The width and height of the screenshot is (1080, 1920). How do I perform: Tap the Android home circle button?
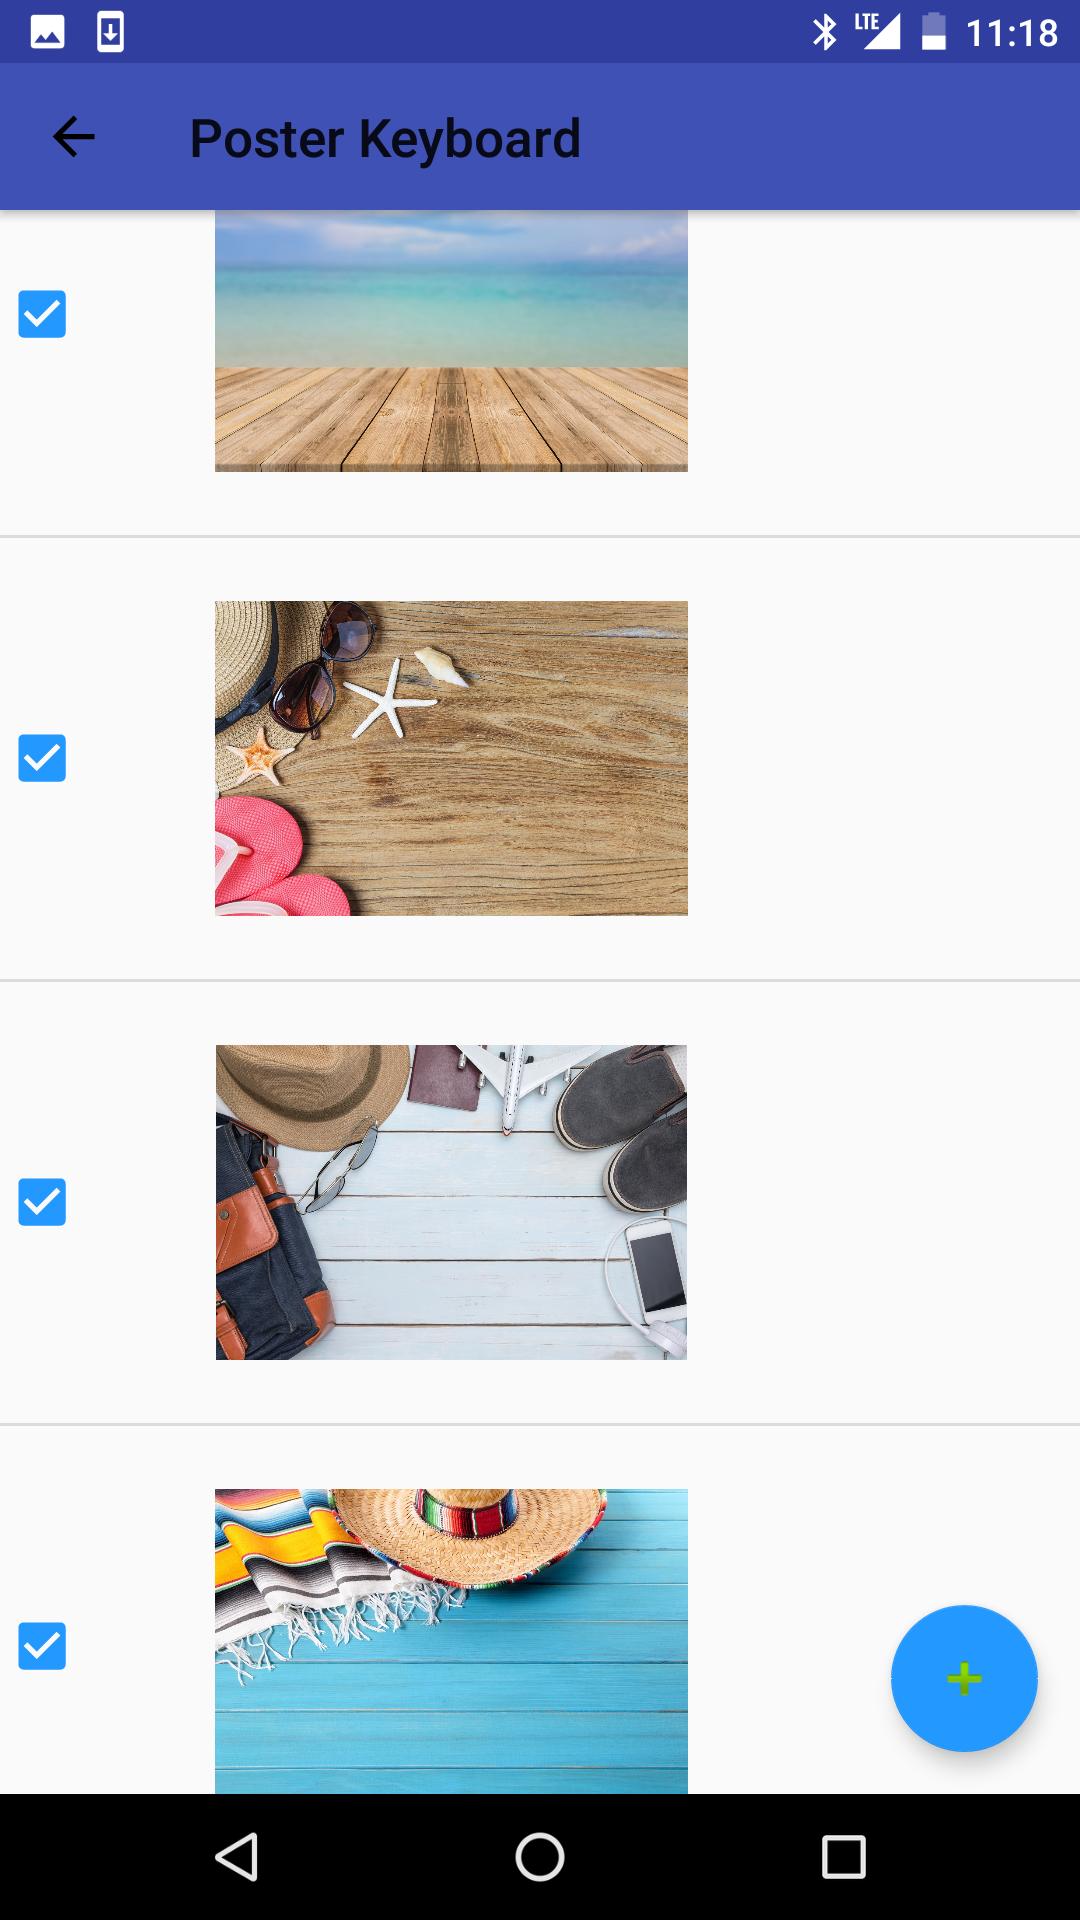tap(540, 1857)
